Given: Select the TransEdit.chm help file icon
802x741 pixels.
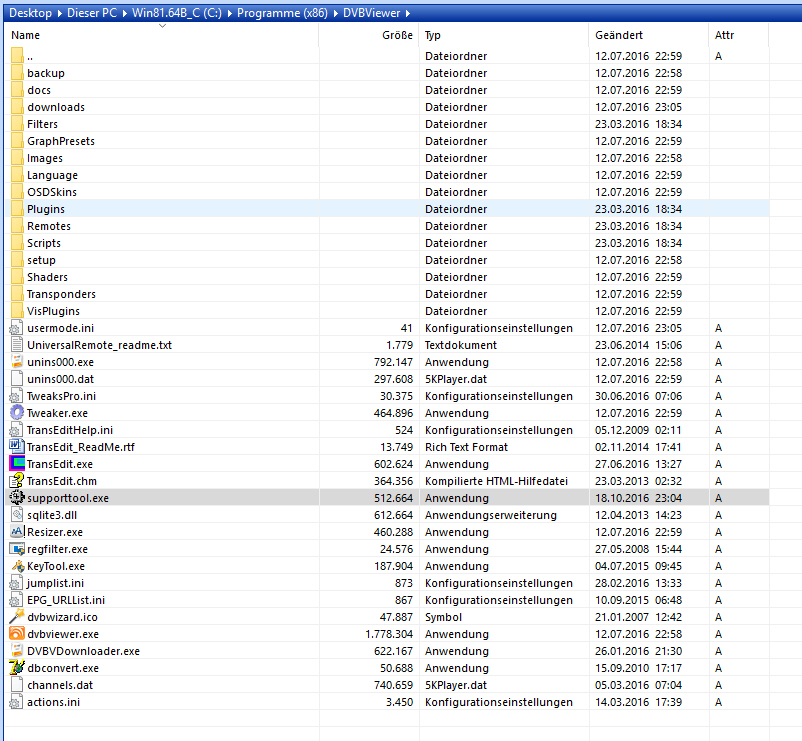Looking at the screenshot, I should (16, 481).
